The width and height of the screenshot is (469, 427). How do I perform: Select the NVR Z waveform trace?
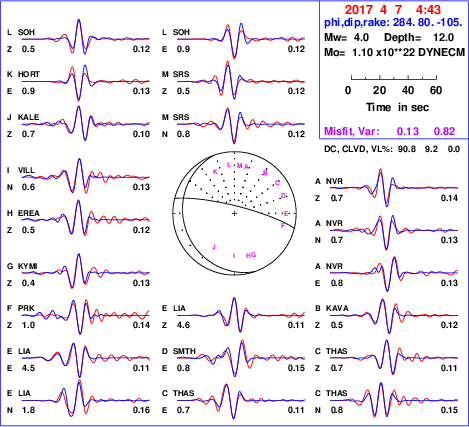[x=394, y=188]
